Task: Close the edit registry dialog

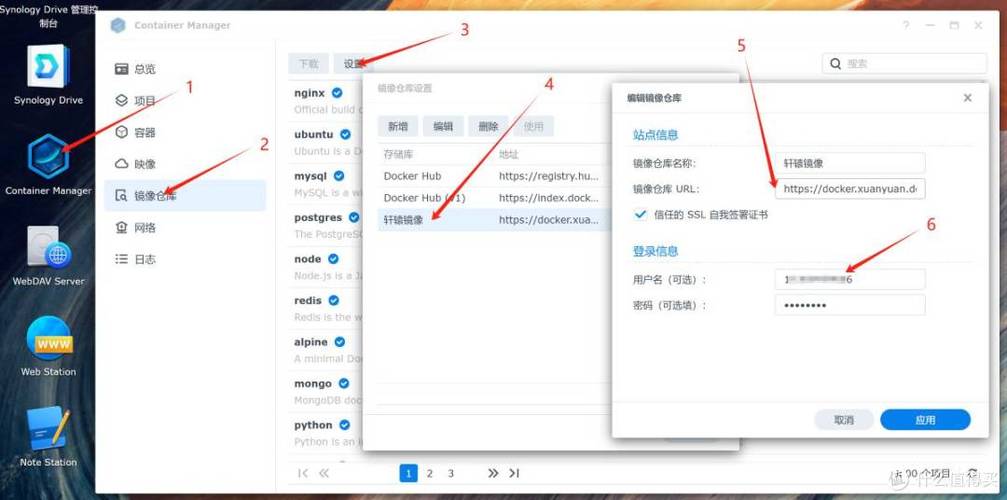Action: pyautogui.click(x=967, y=98)
